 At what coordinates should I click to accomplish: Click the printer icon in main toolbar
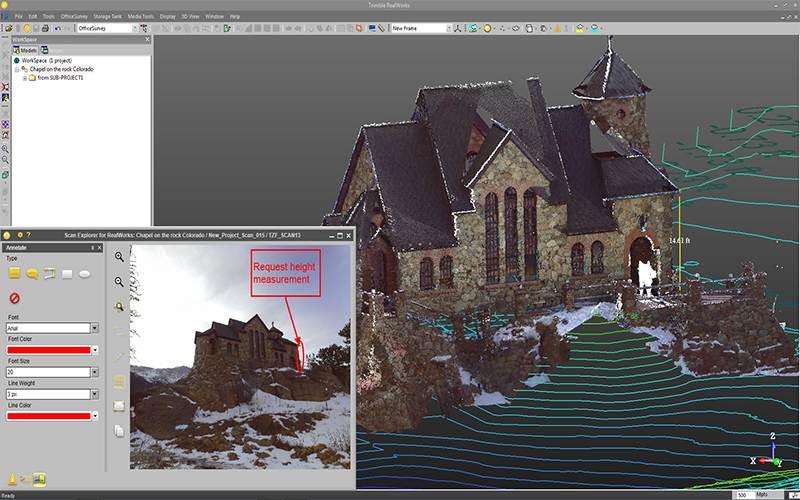point(45,29)
